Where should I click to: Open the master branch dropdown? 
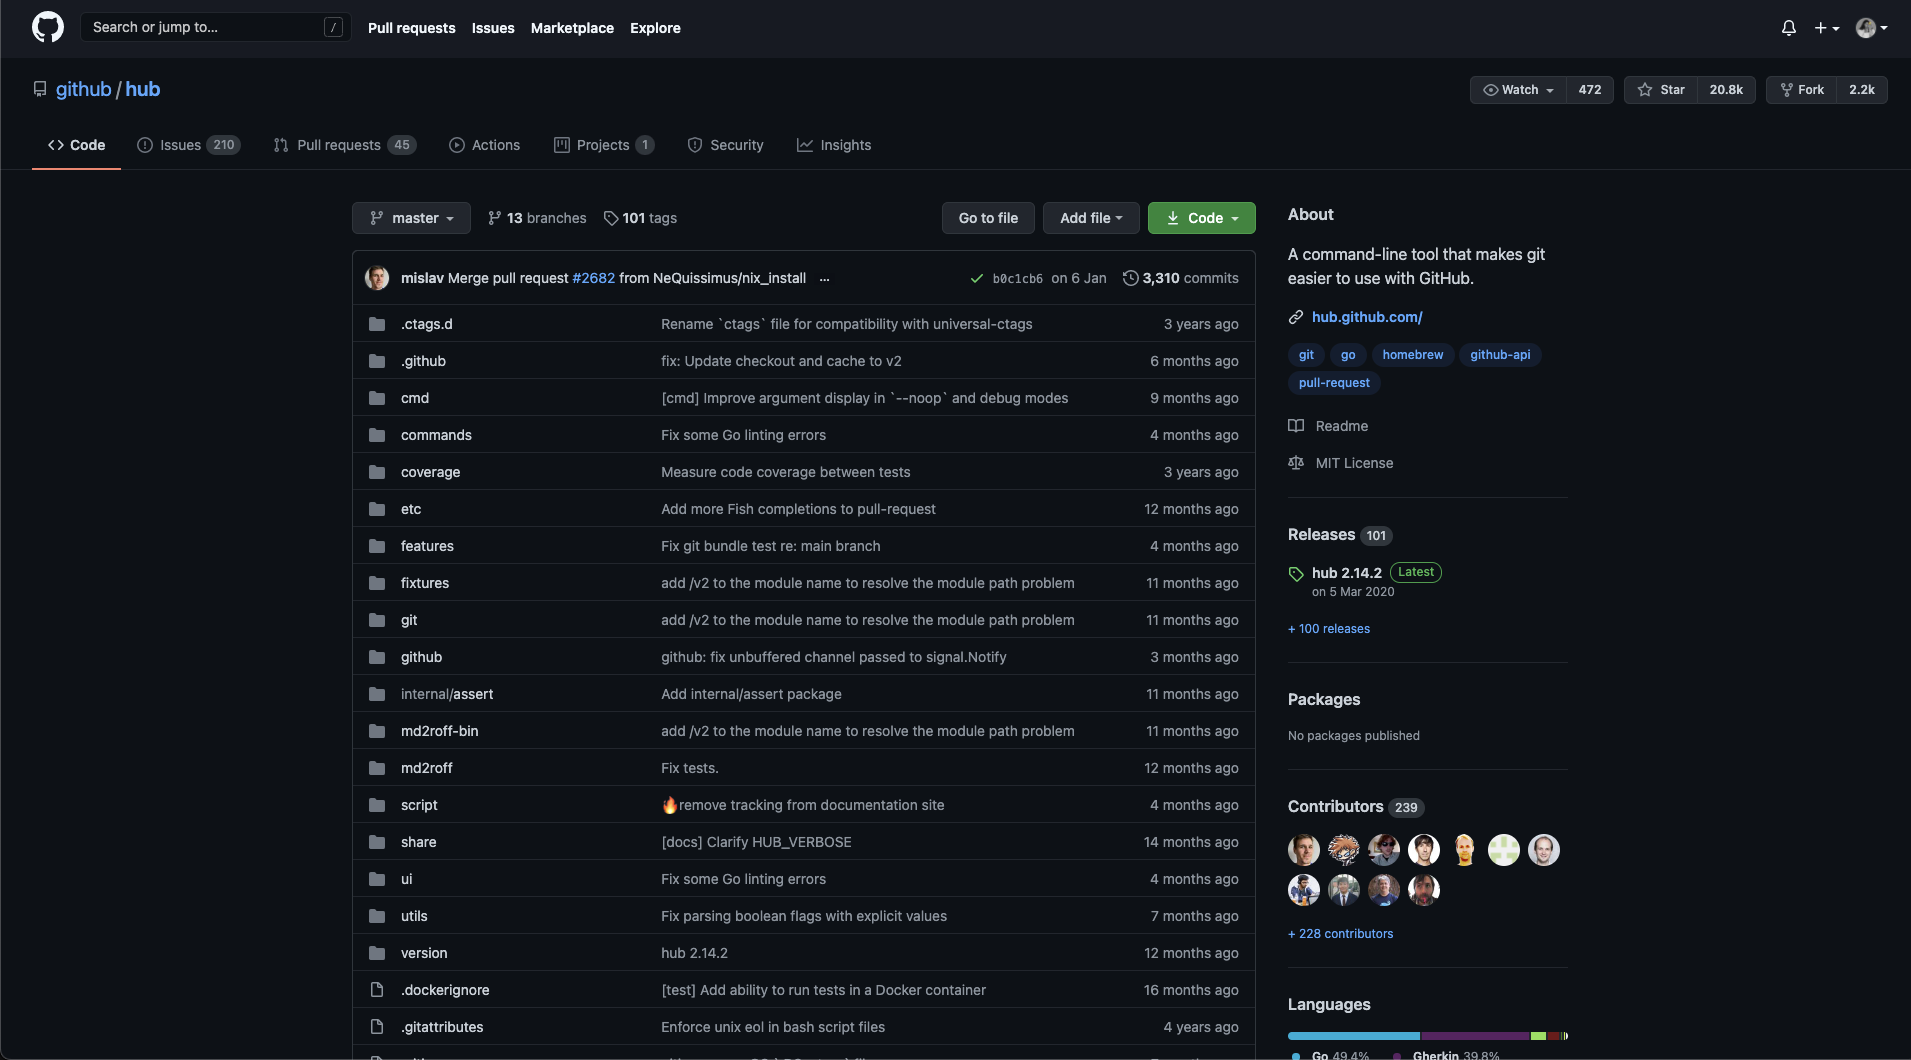[x=411, y=218]
